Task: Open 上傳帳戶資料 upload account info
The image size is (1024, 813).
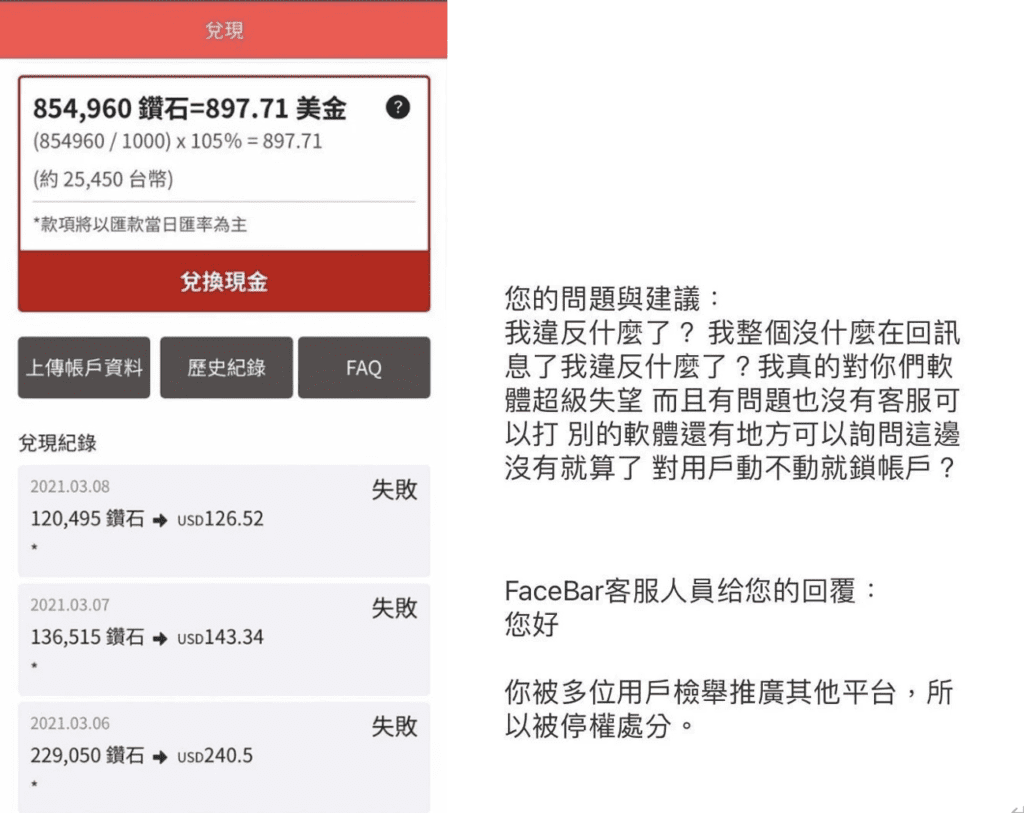Action: point(84,368)
